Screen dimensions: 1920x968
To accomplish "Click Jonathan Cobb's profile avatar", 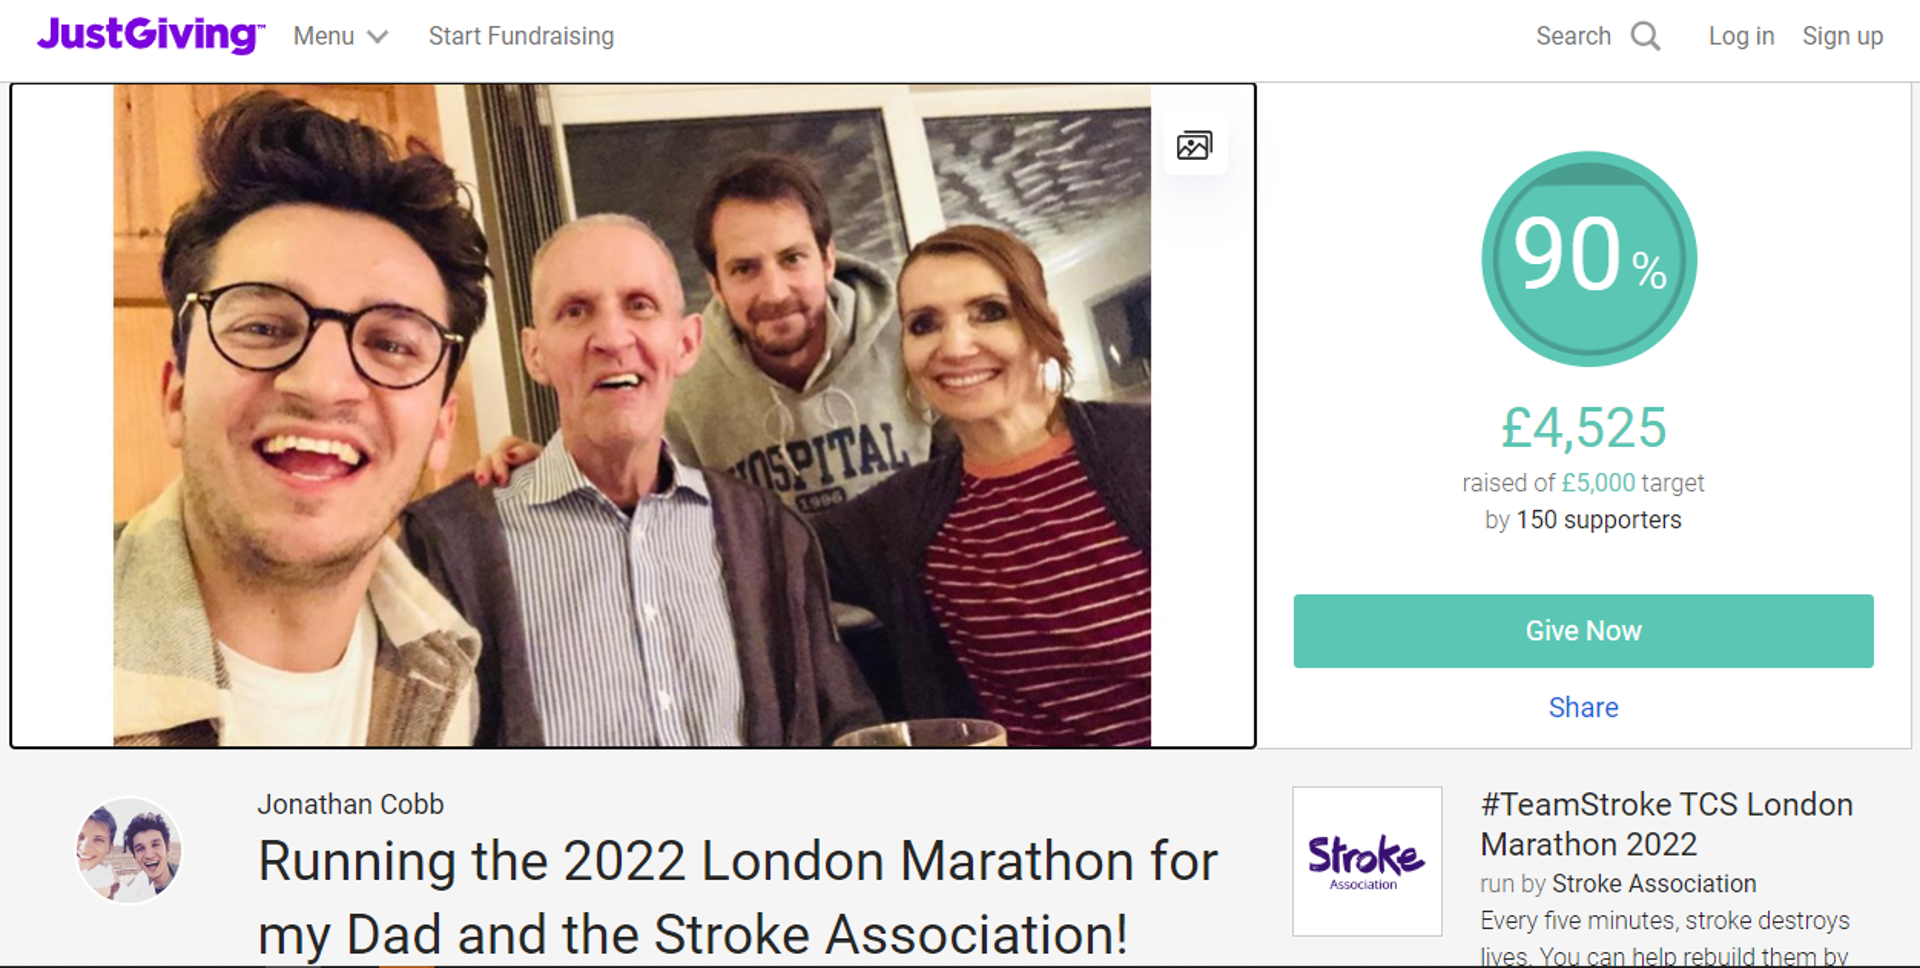I will [129, 851].
